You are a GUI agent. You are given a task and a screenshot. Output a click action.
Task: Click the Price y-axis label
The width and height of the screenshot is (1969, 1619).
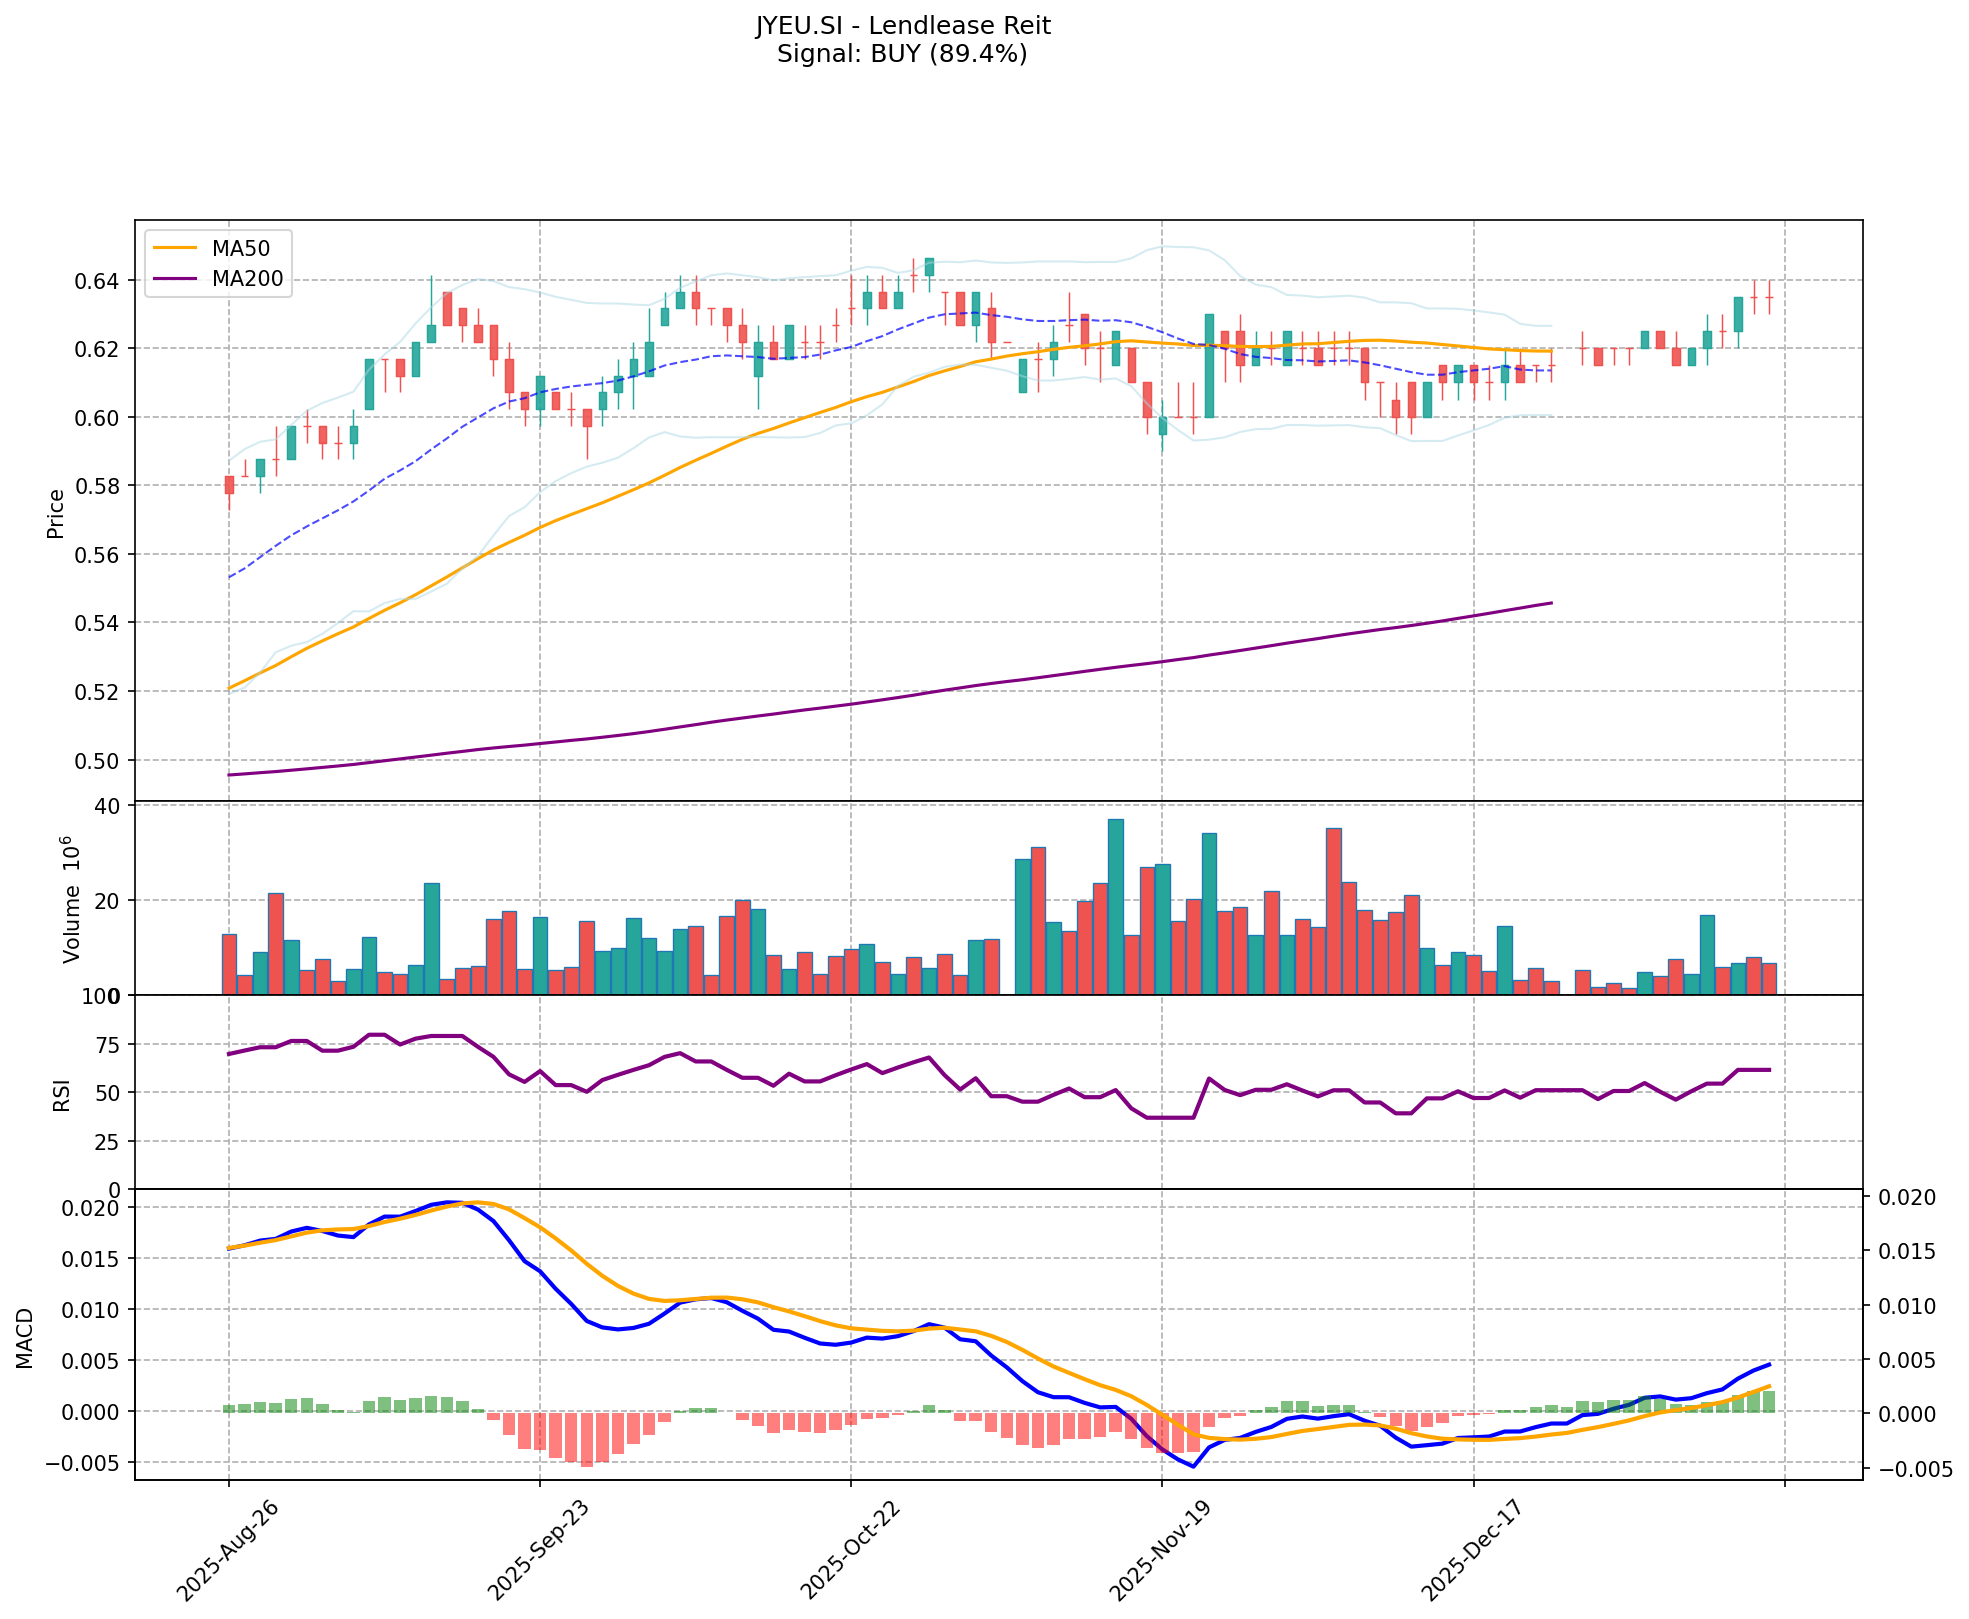click(x=56, y=514)
